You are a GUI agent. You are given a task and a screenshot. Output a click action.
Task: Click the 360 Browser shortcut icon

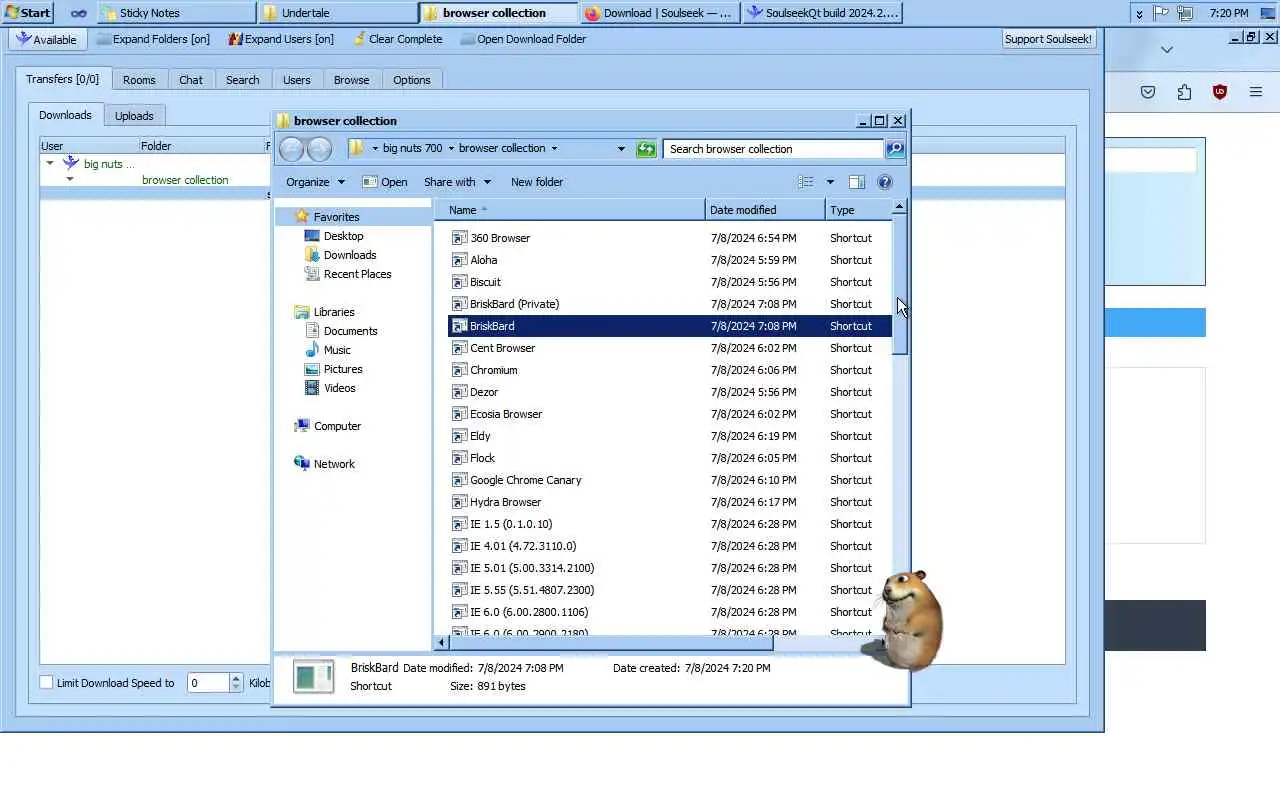(460, 238)
